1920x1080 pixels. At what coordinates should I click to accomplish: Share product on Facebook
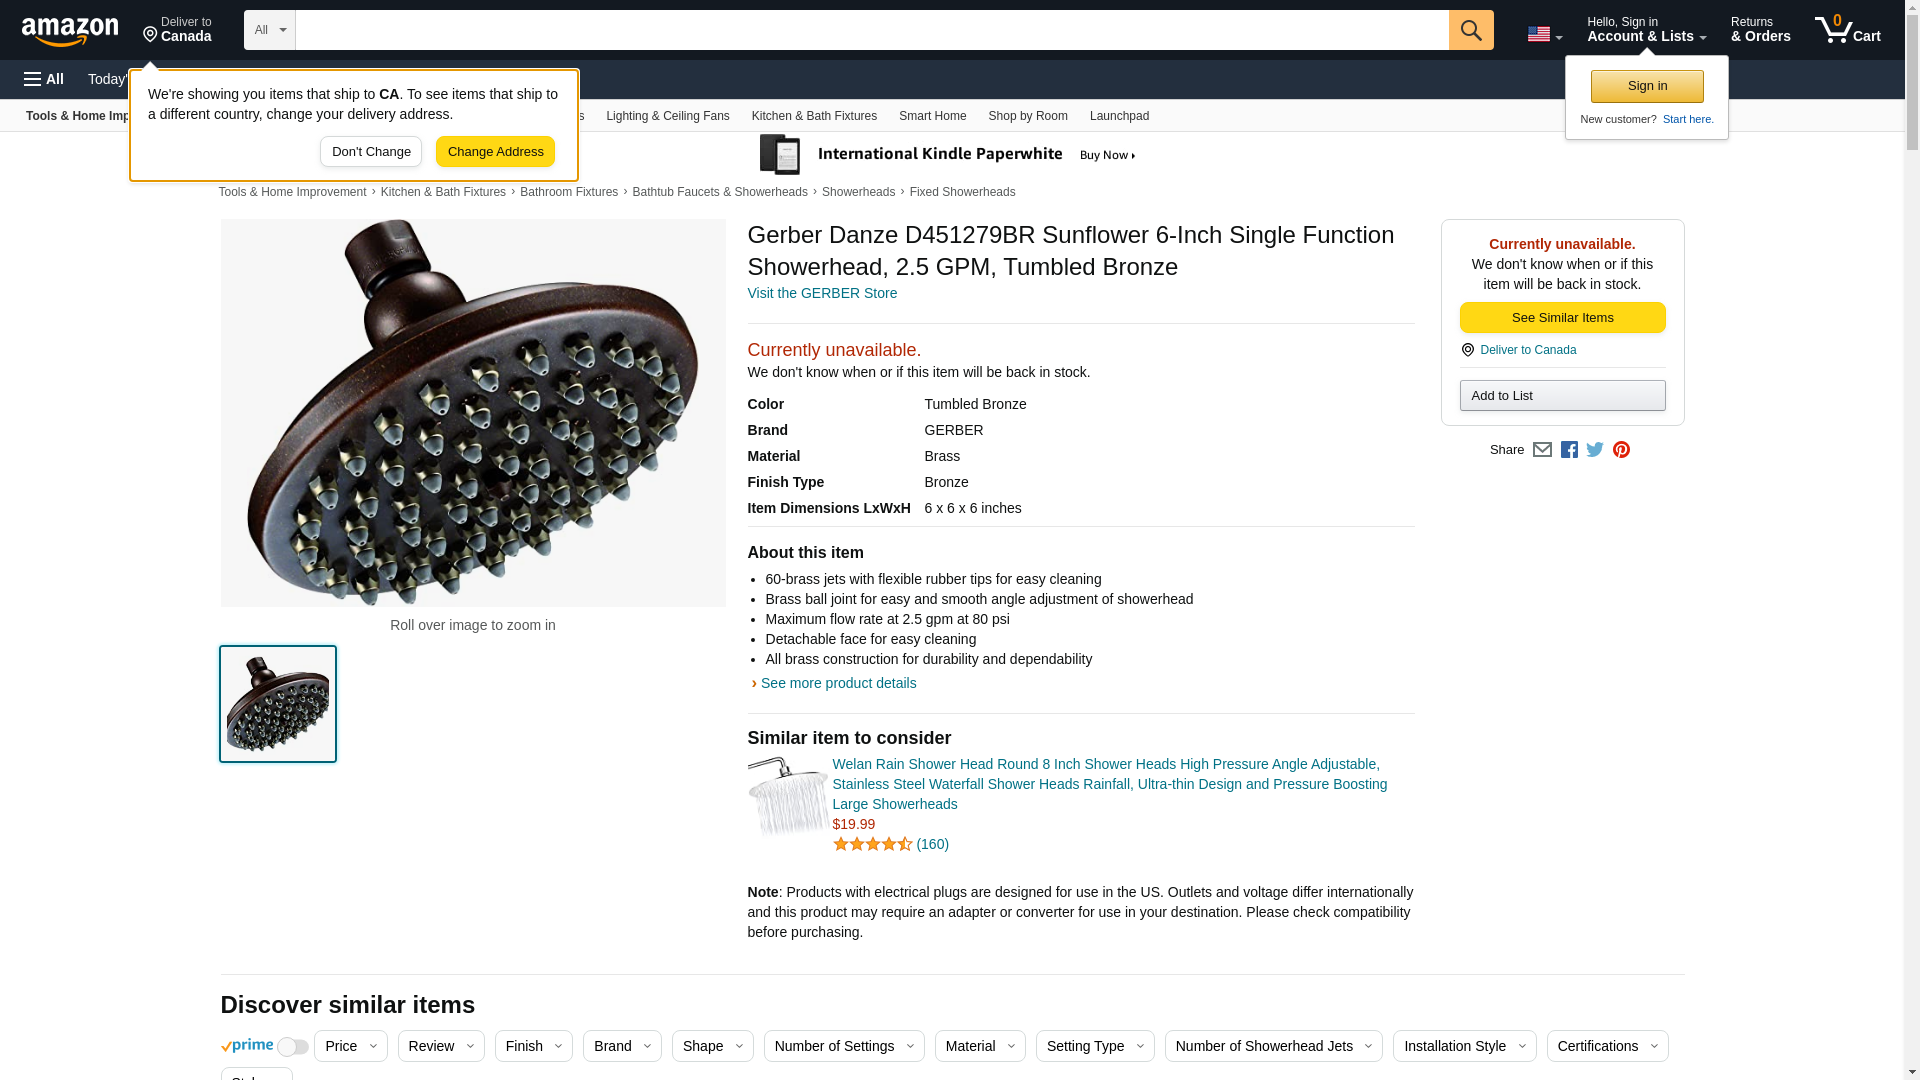pos(1569,450)
